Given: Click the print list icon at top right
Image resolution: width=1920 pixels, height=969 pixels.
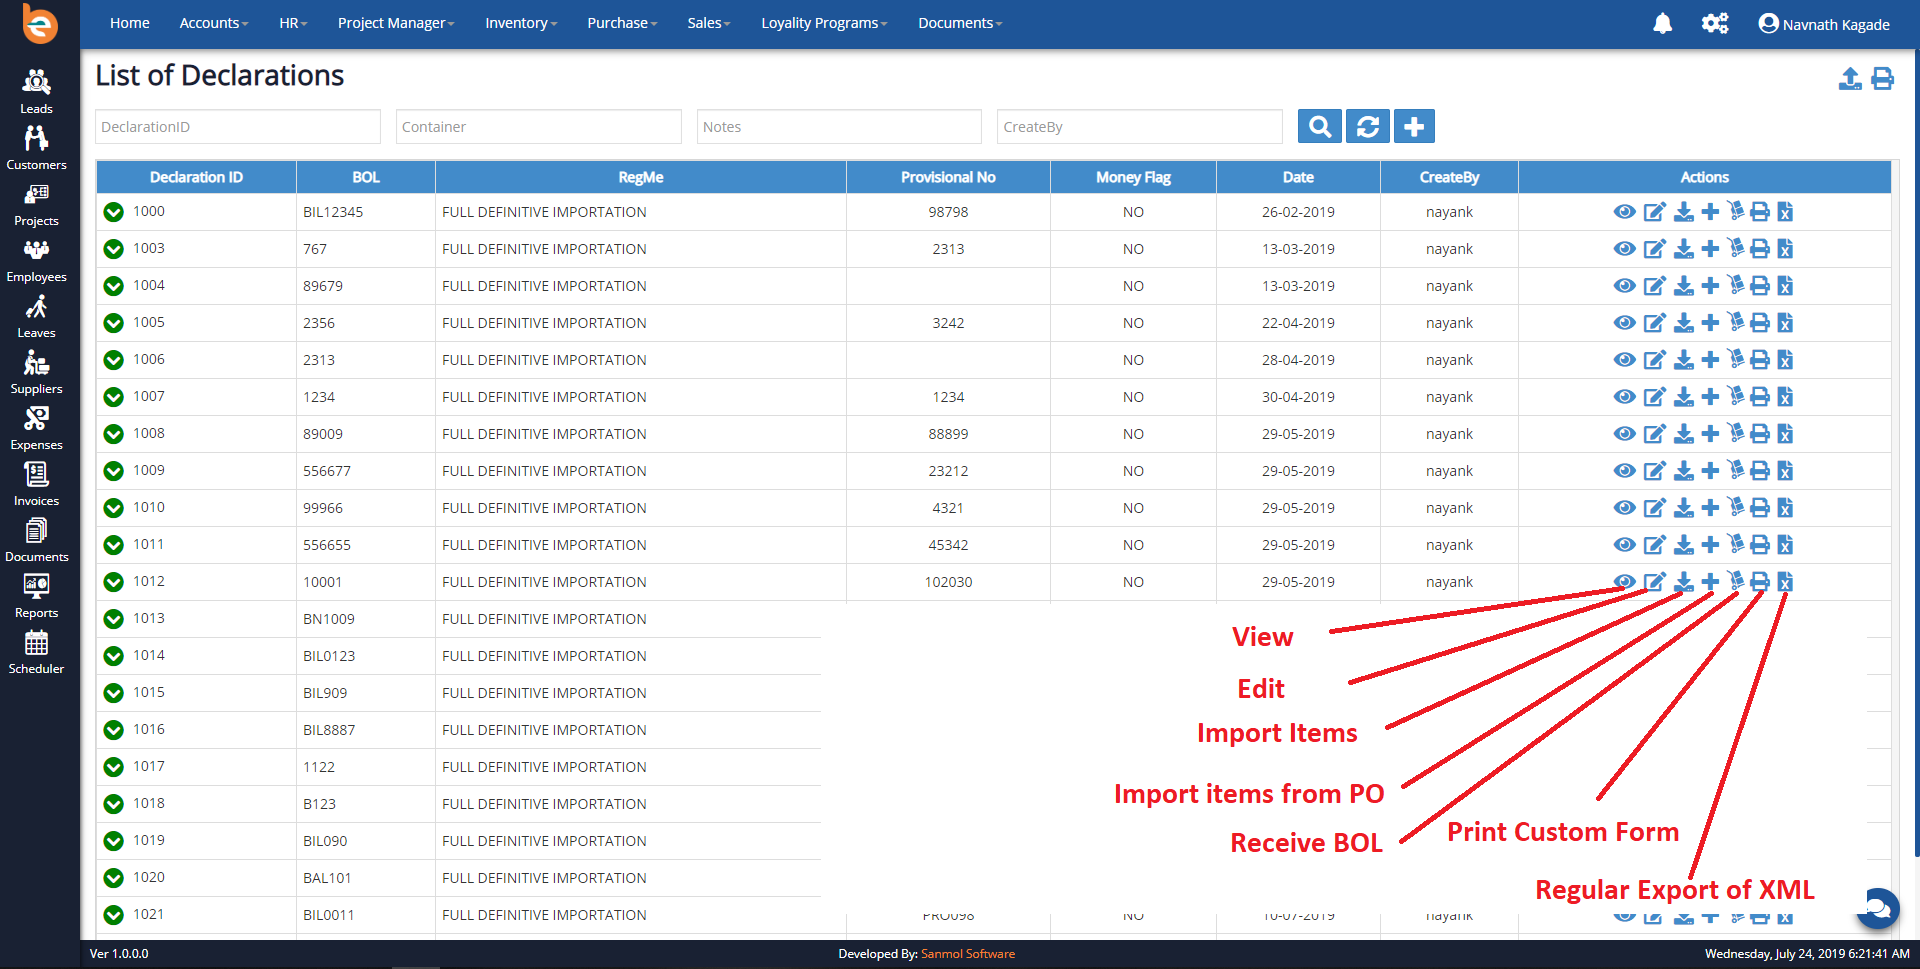Looking at the screenshot, I should pos(1883,79).
